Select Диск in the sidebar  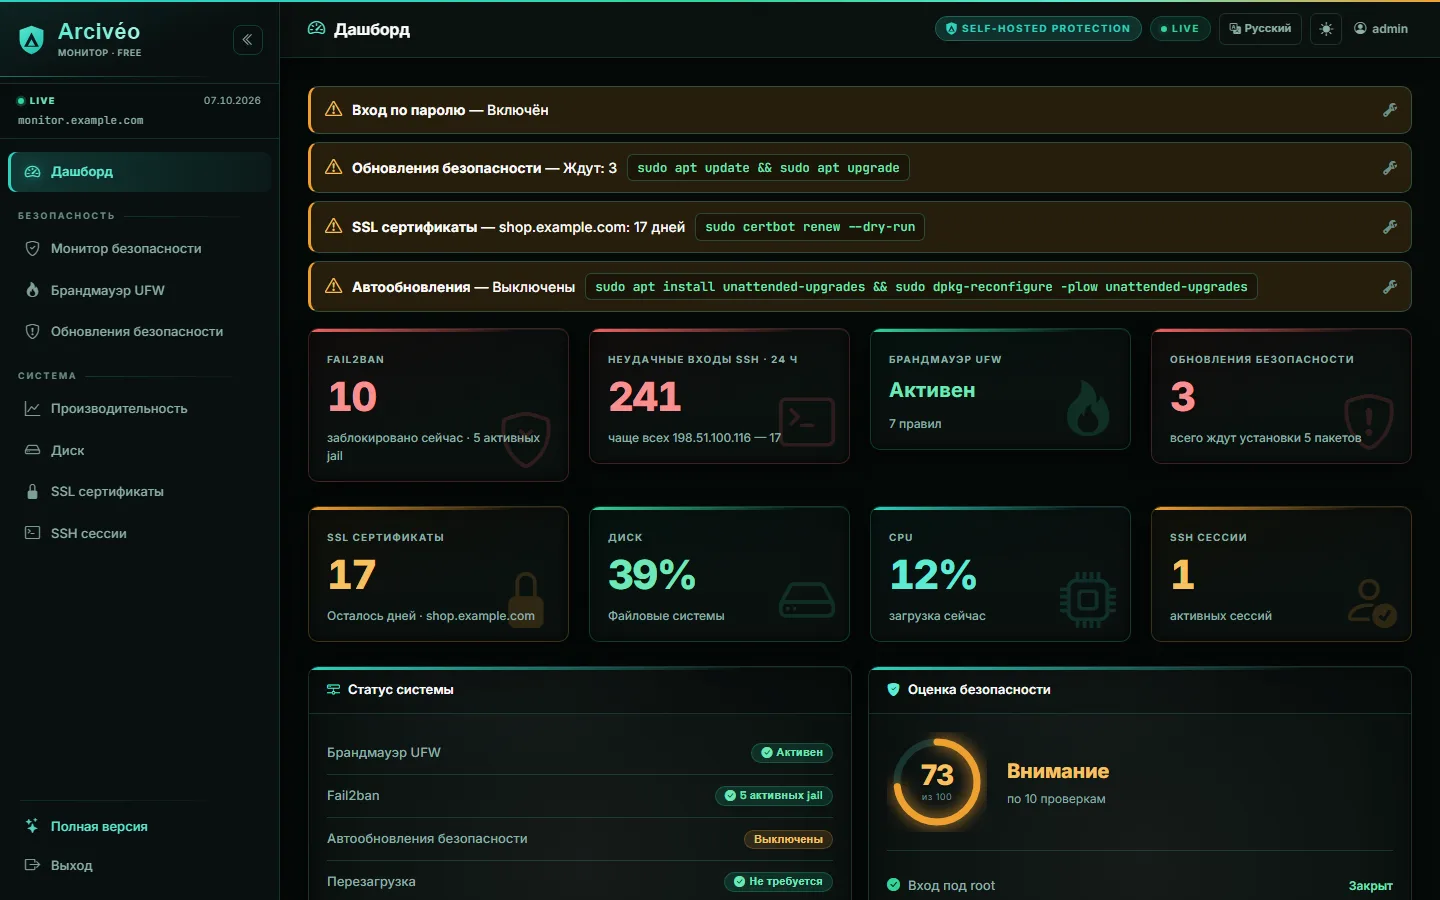click(x=140, y=451)
